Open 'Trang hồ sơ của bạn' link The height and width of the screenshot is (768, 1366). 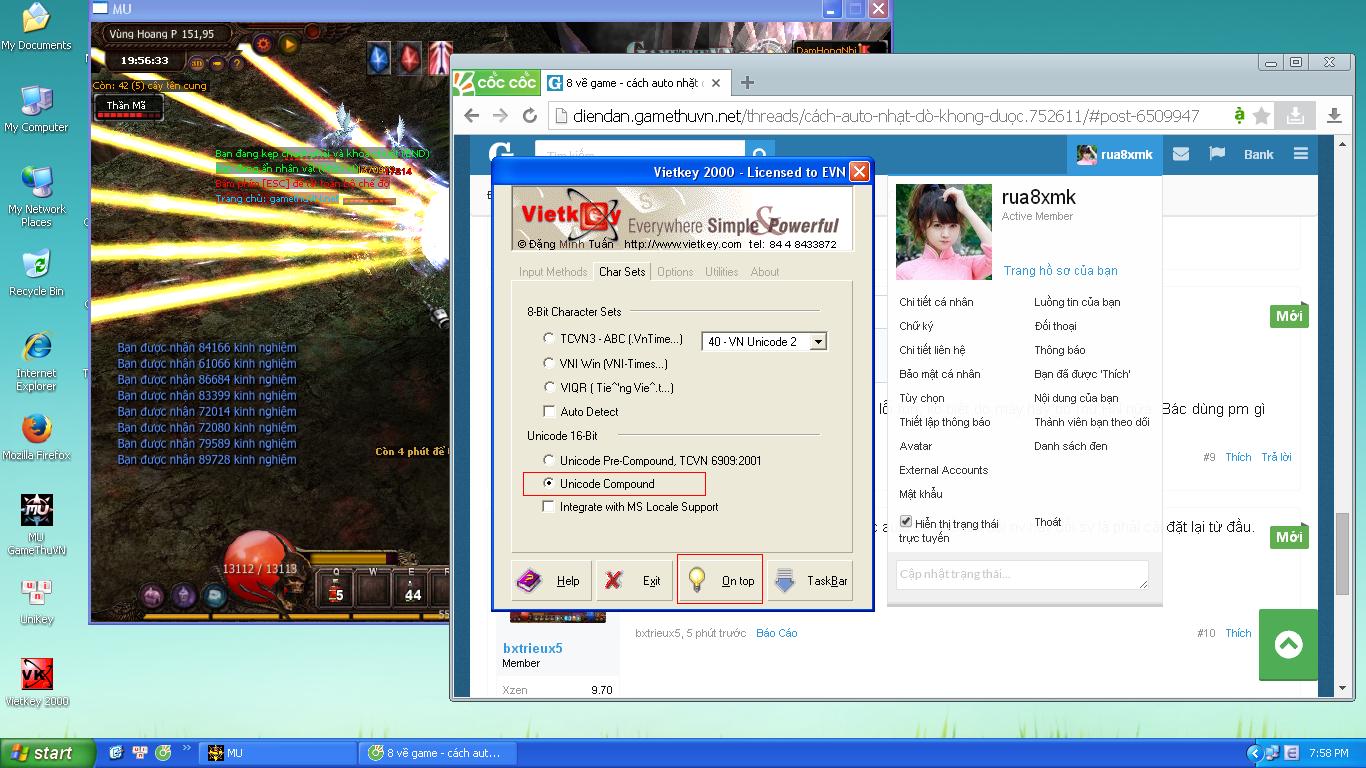click(x=1061, y=271)
